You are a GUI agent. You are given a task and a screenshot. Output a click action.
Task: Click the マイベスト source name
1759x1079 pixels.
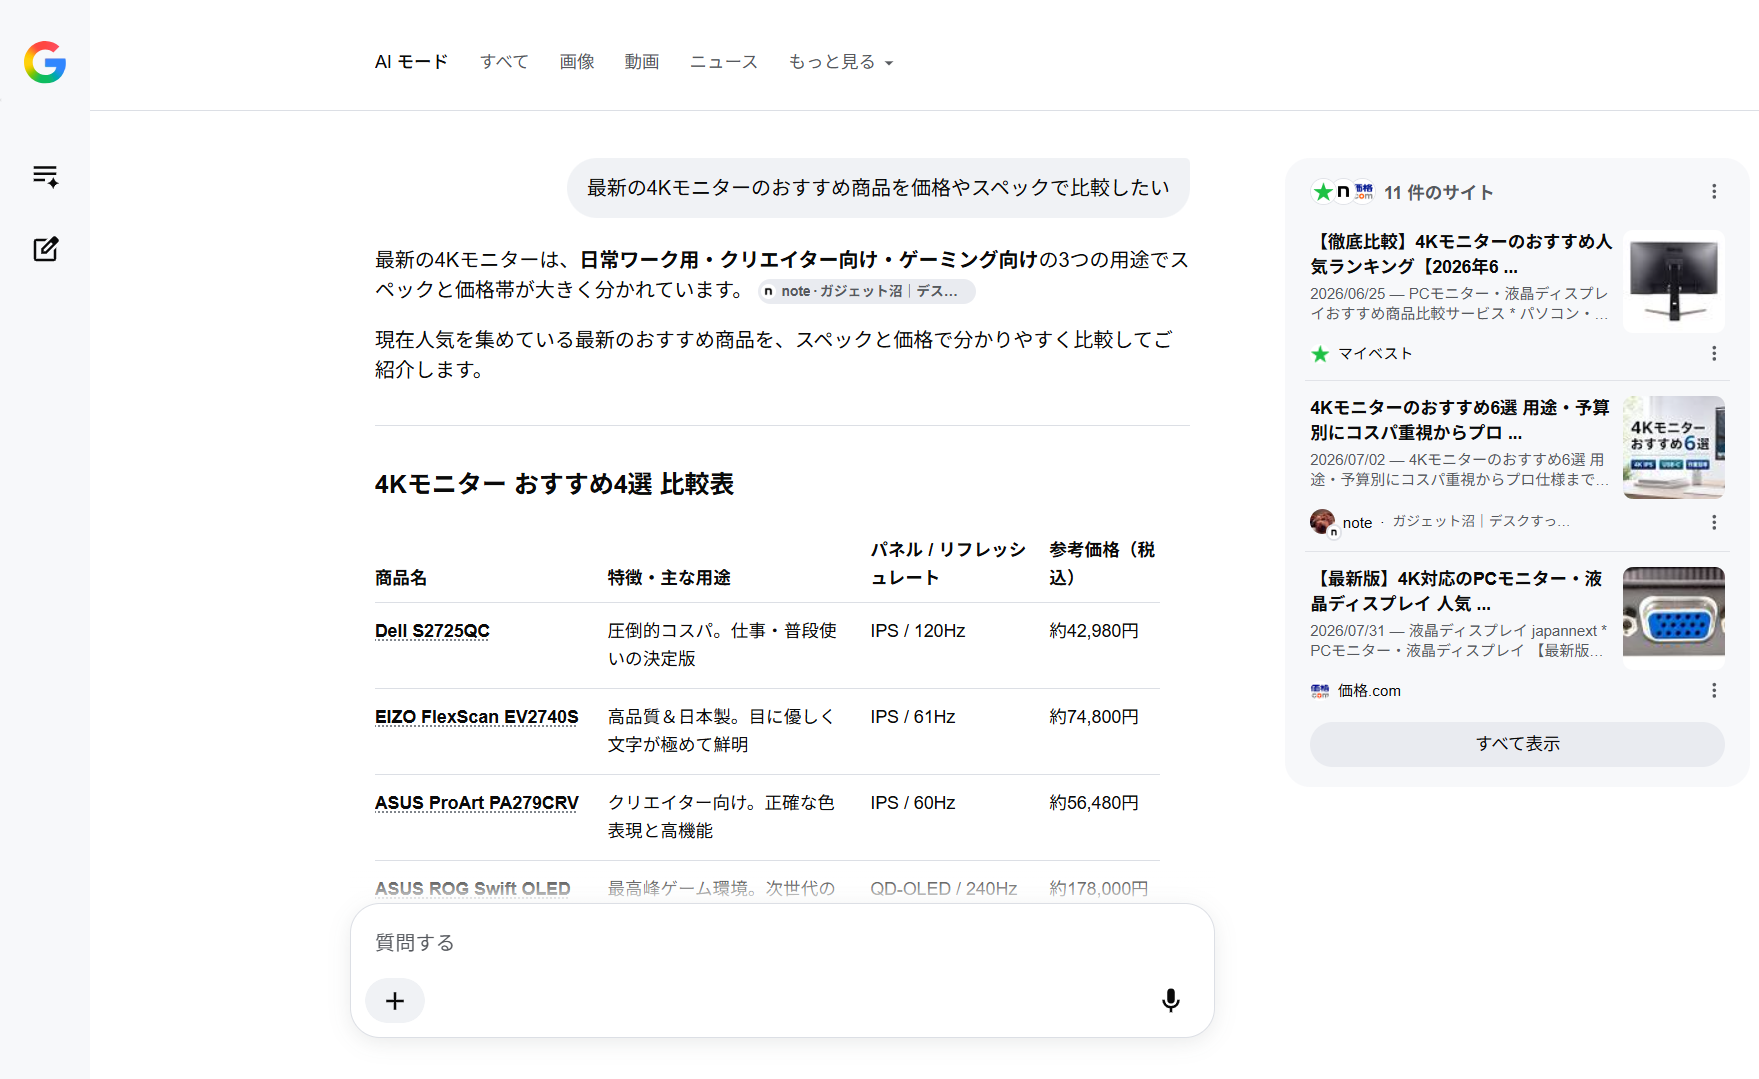click(1376, 354)
